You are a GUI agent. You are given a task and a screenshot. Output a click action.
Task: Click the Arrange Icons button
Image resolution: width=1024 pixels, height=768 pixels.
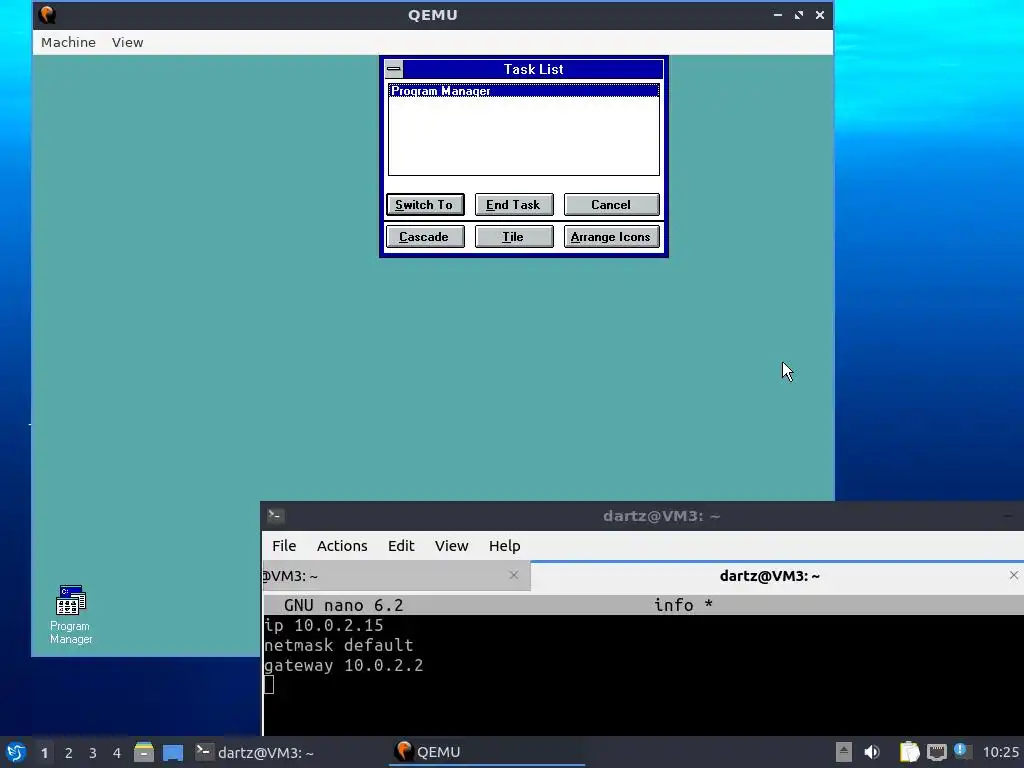tap(611, 236)
